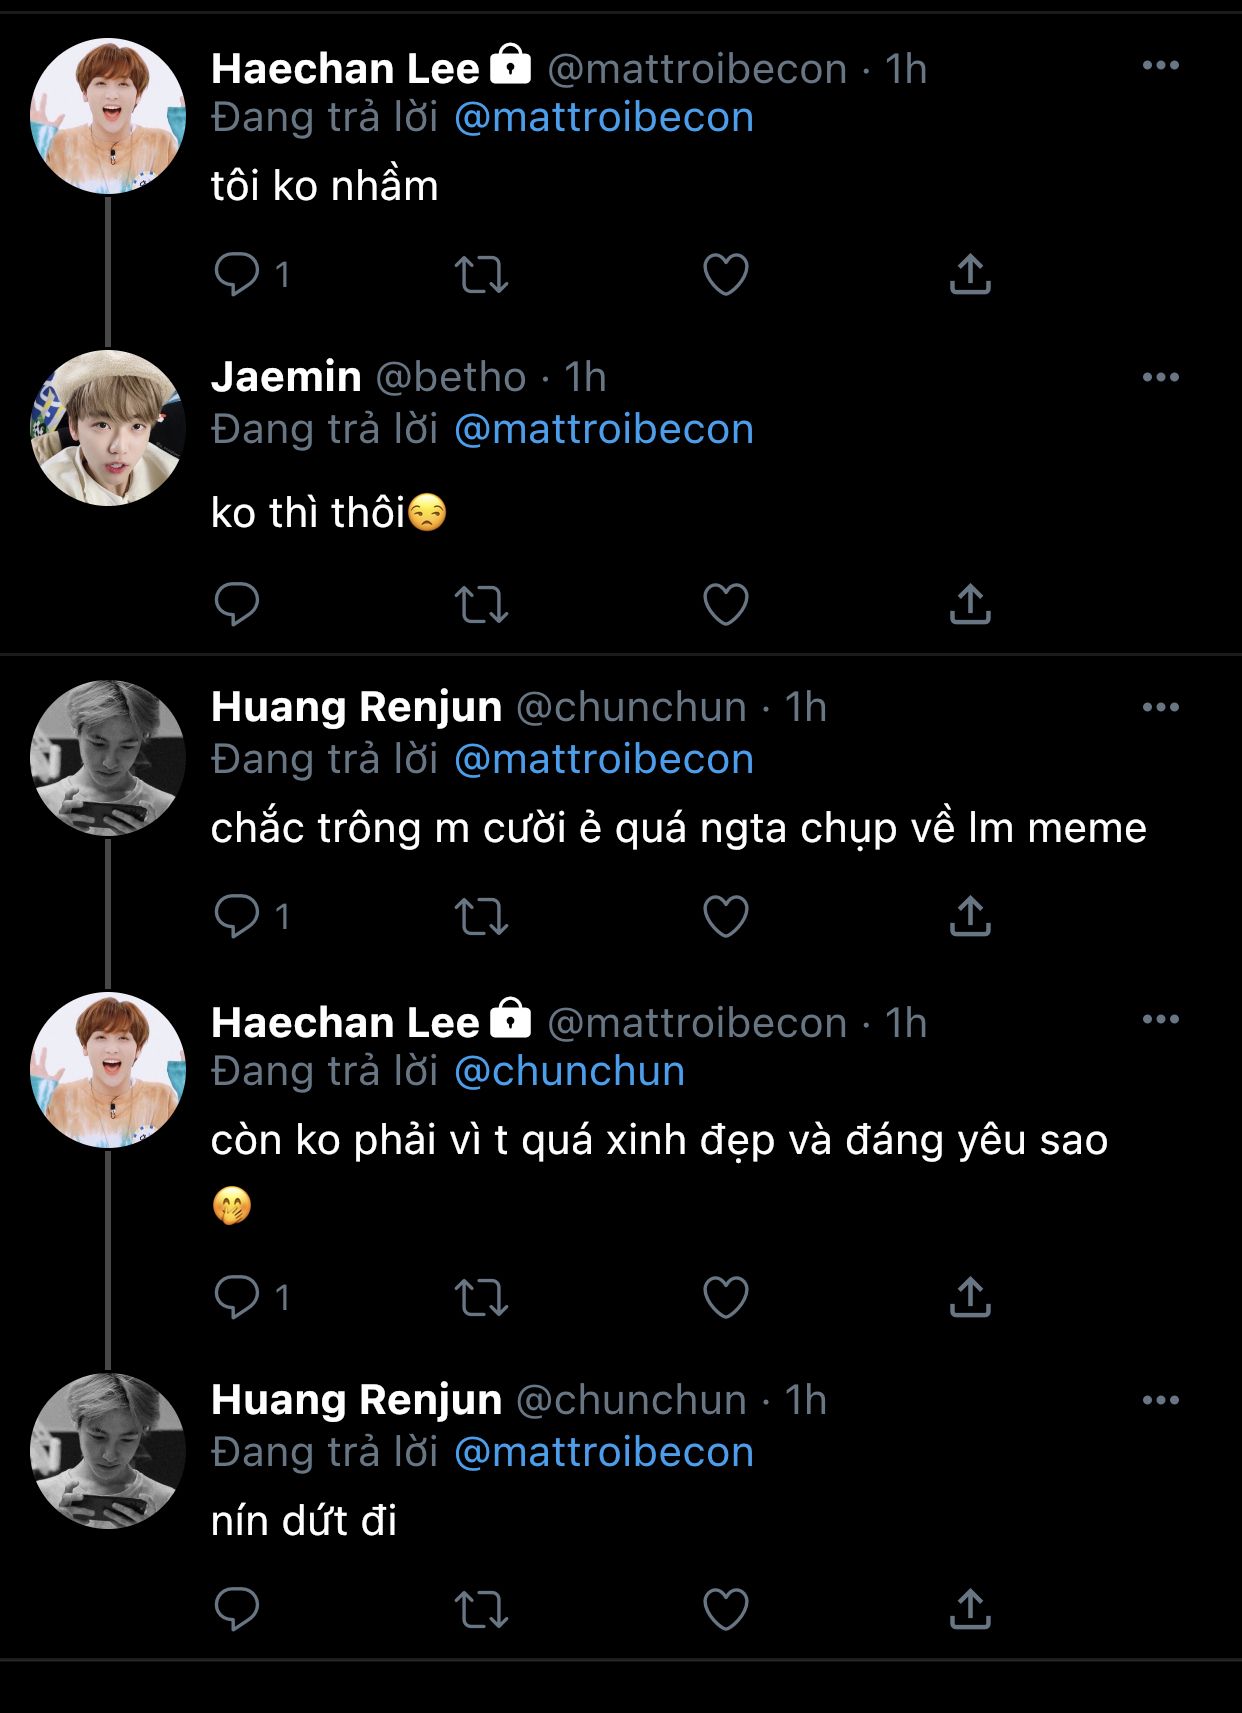This screenshot has width=1242, height=1713.
Task: Open @mattroibecon mention in Jaemin's reply
Action: coord(603,430)
